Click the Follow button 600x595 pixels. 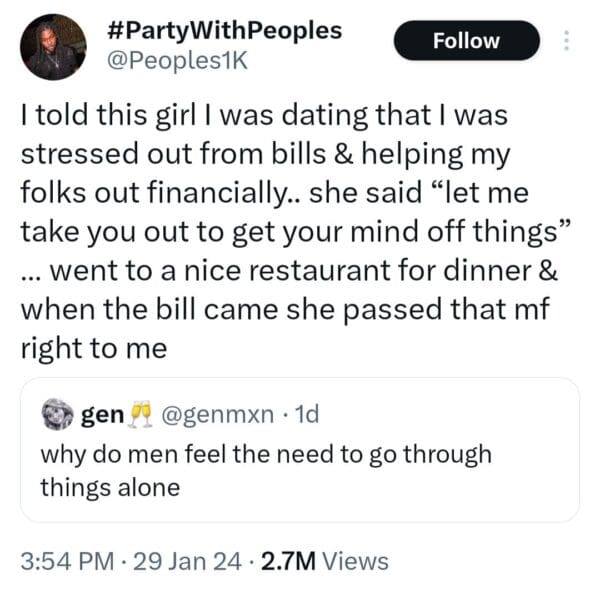pos(466,41)
